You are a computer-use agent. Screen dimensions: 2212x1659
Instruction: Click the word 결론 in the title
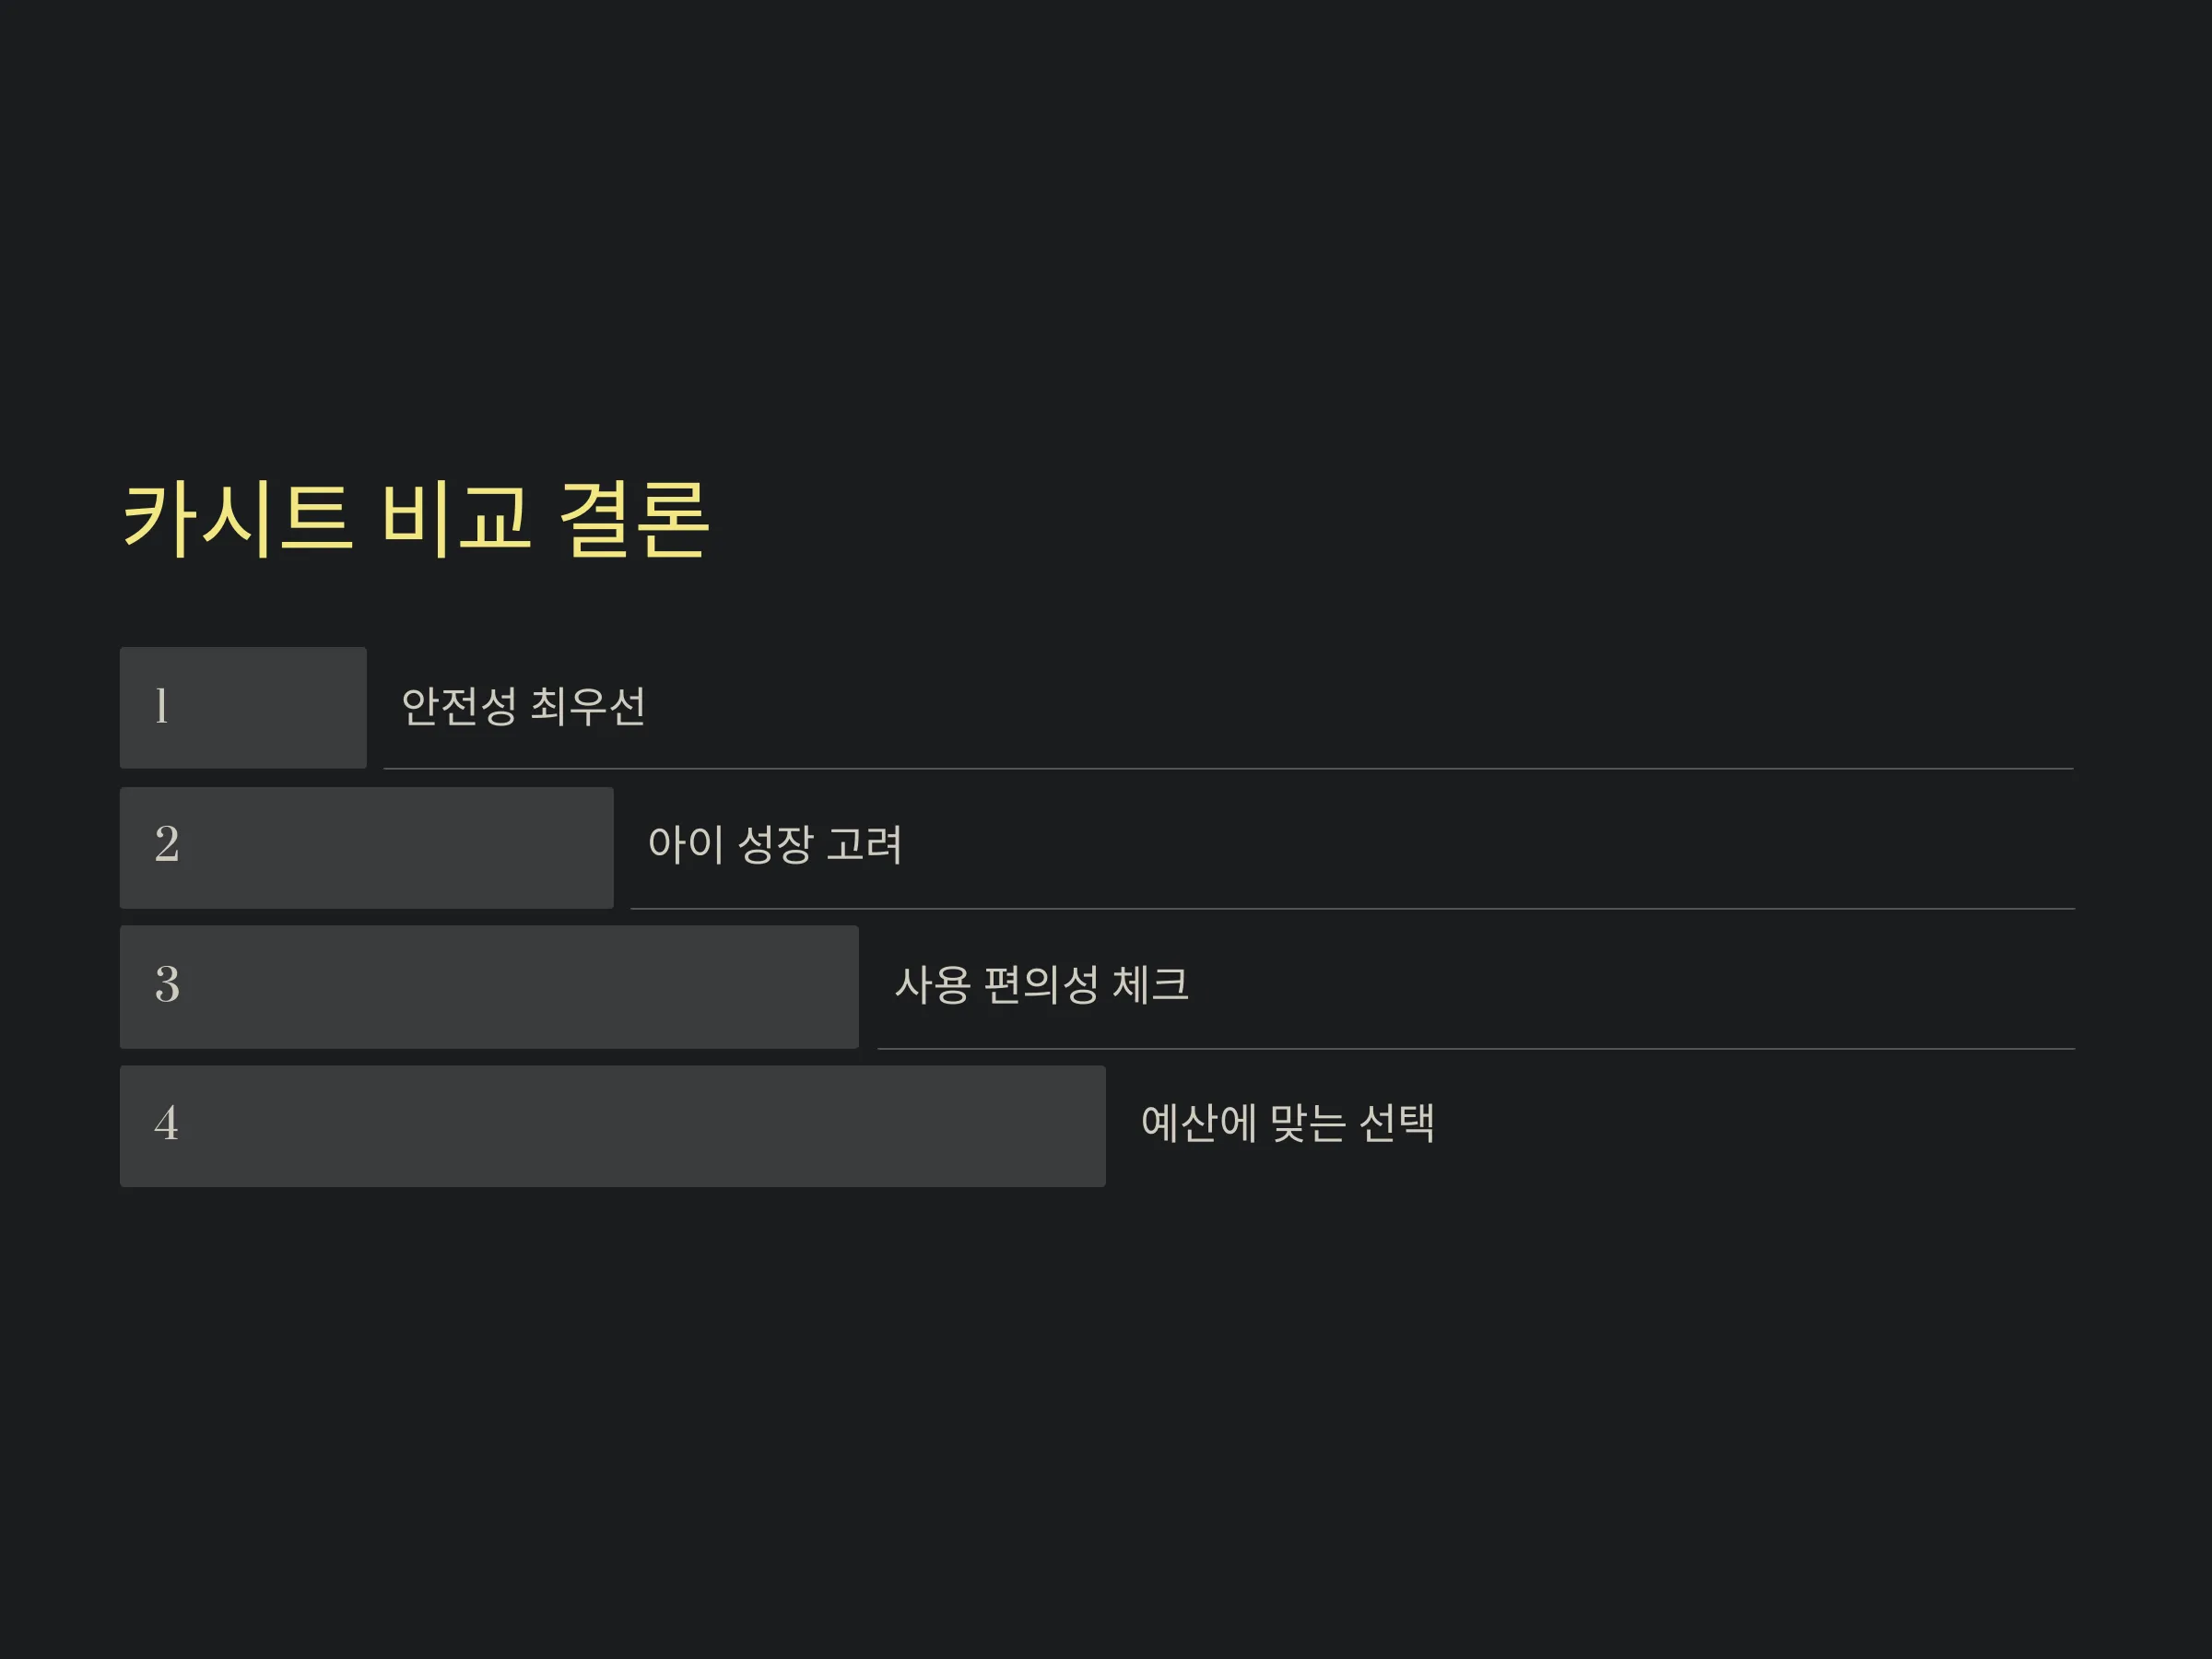634,518
